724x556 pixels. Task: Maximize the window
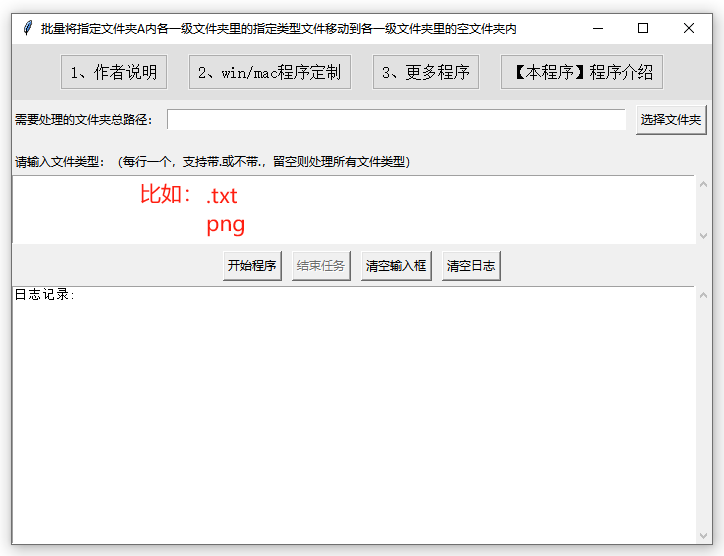coord(643,28)
